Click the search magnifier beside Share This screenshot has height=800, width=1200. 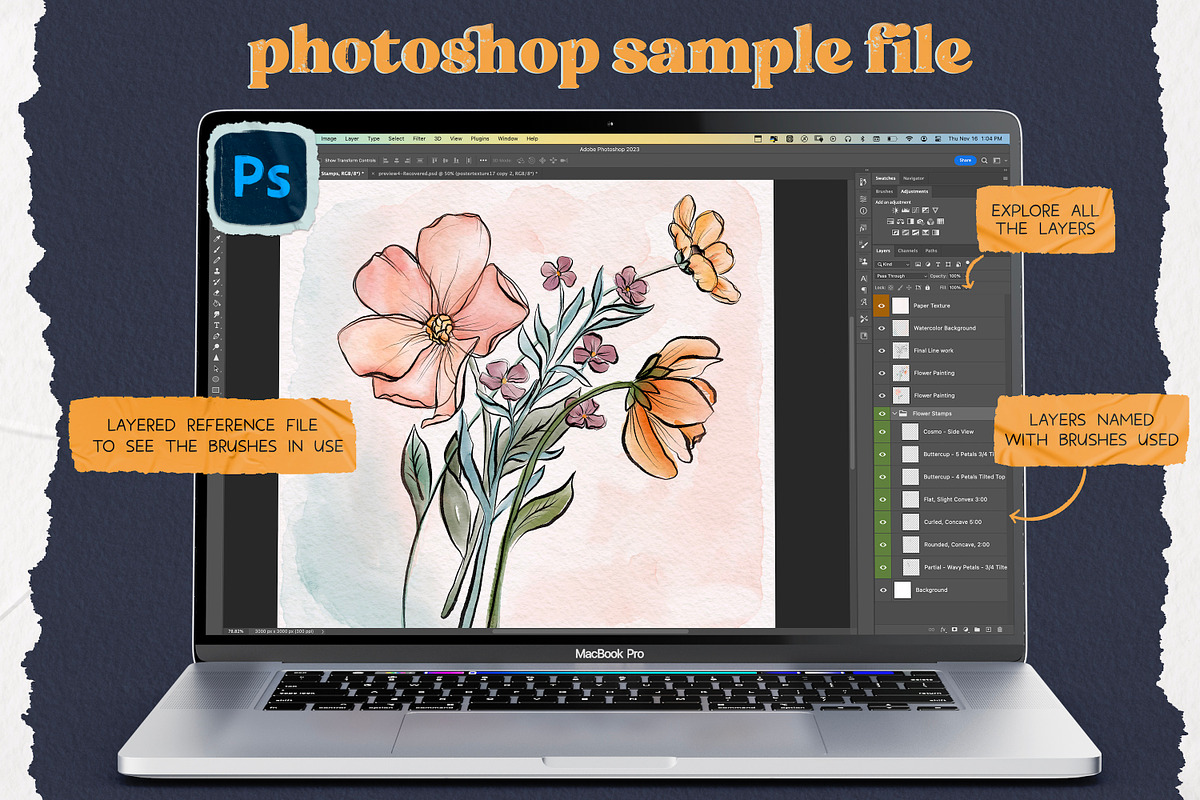coord(984,160)
